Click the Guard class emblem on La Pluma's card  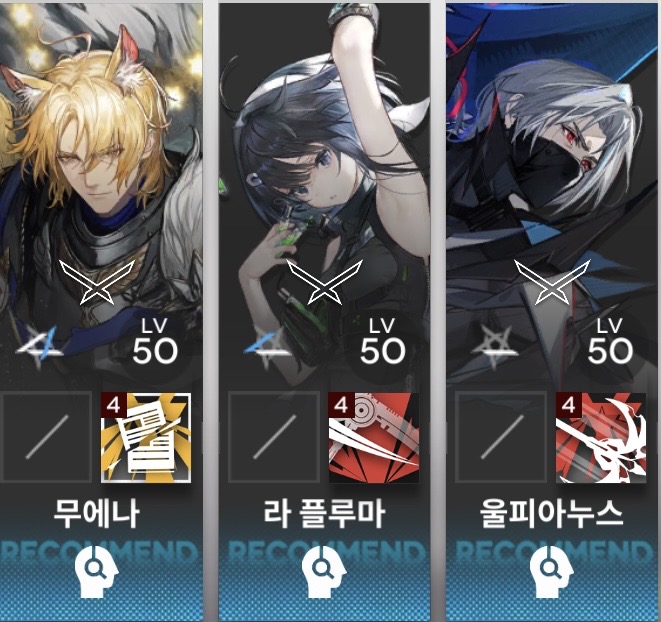click(x=325, y=281)
